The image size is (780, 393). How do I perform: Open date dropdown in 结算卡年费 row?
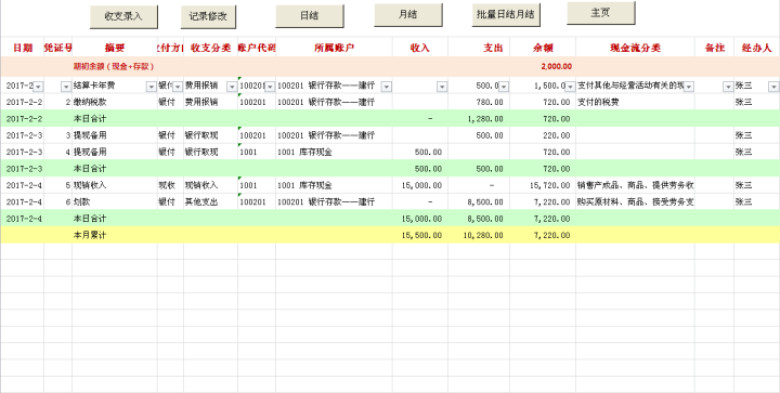pyautogui.click(x=38, y=87)
